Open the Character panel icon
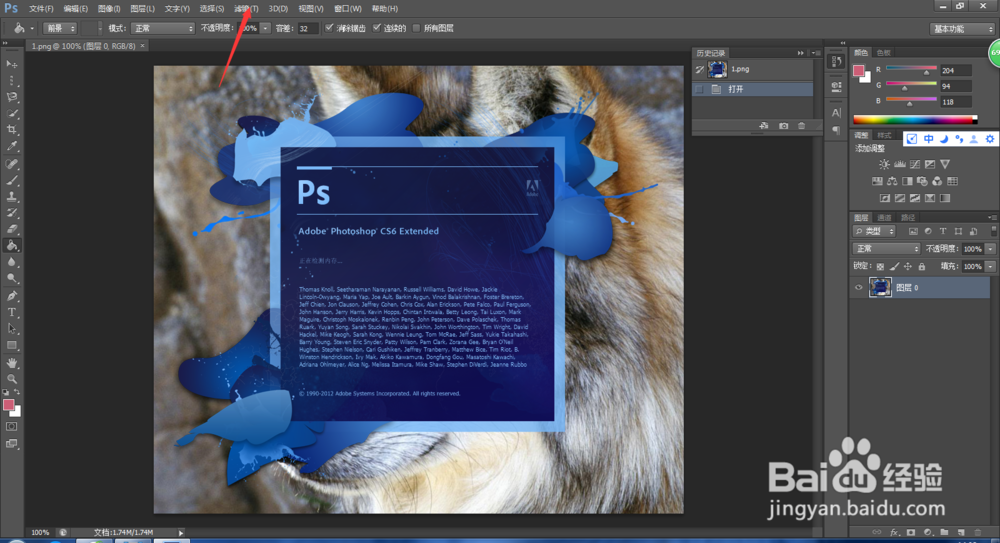The width and height of the screenshot is (1000, 543). click(x=835, y=113)
